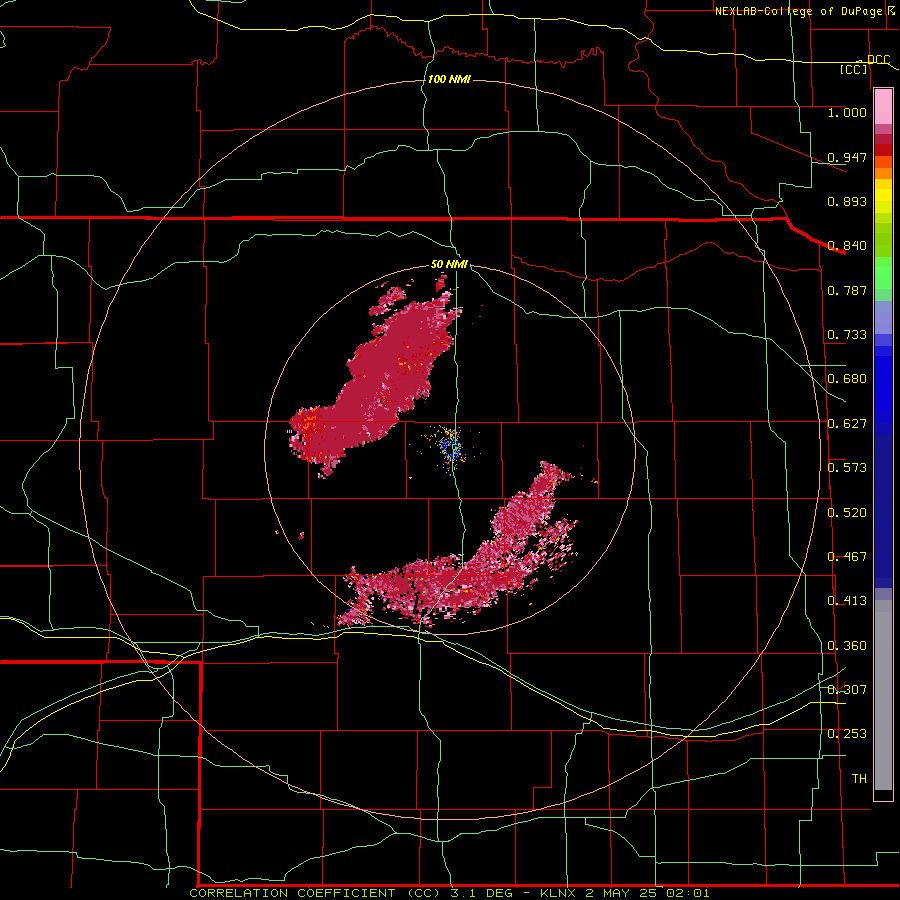Click the DCC product label

click(x=878, y=60)
